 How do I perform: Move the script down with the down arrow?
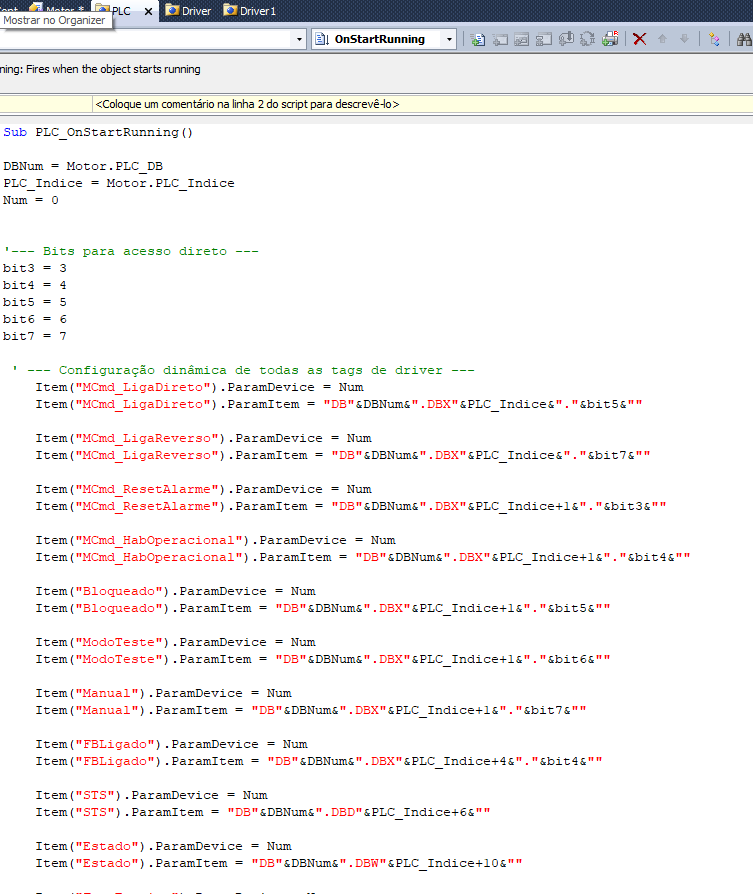tap(684, 39)
